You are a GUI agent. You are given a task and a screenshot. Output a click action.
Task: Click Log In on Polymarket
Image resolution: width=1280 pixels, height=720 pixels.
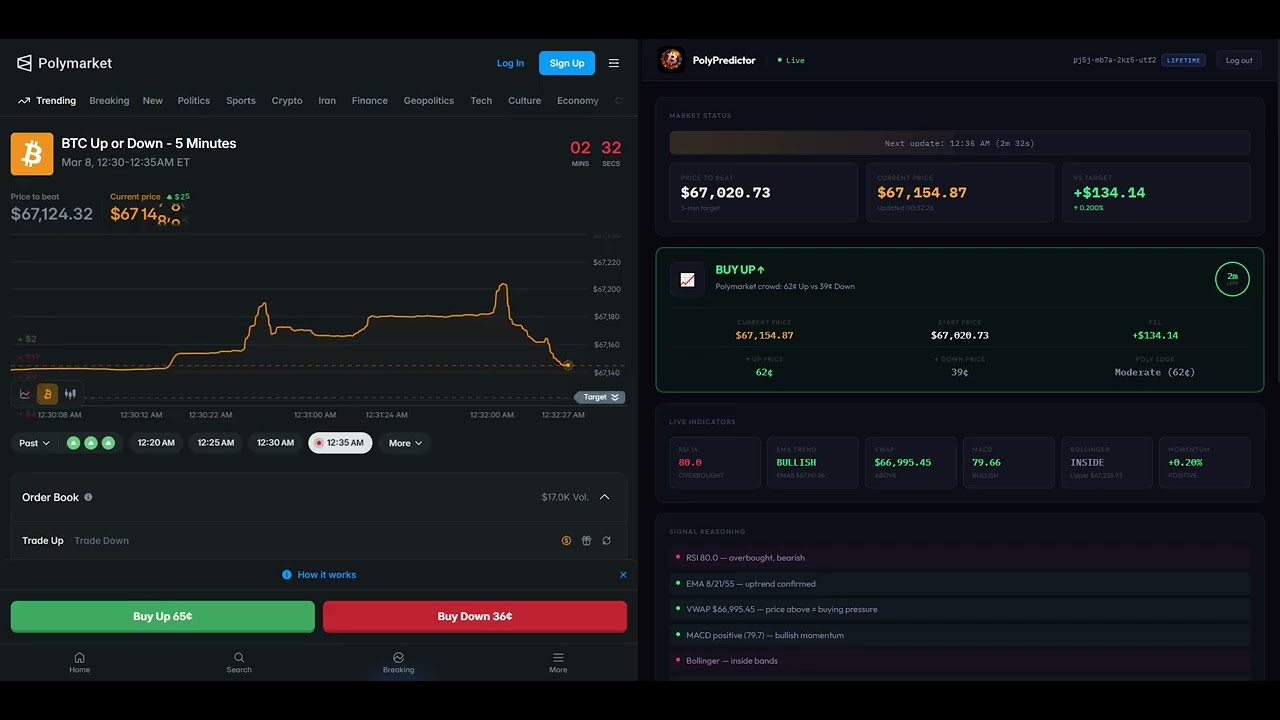(x=510, y=63)
